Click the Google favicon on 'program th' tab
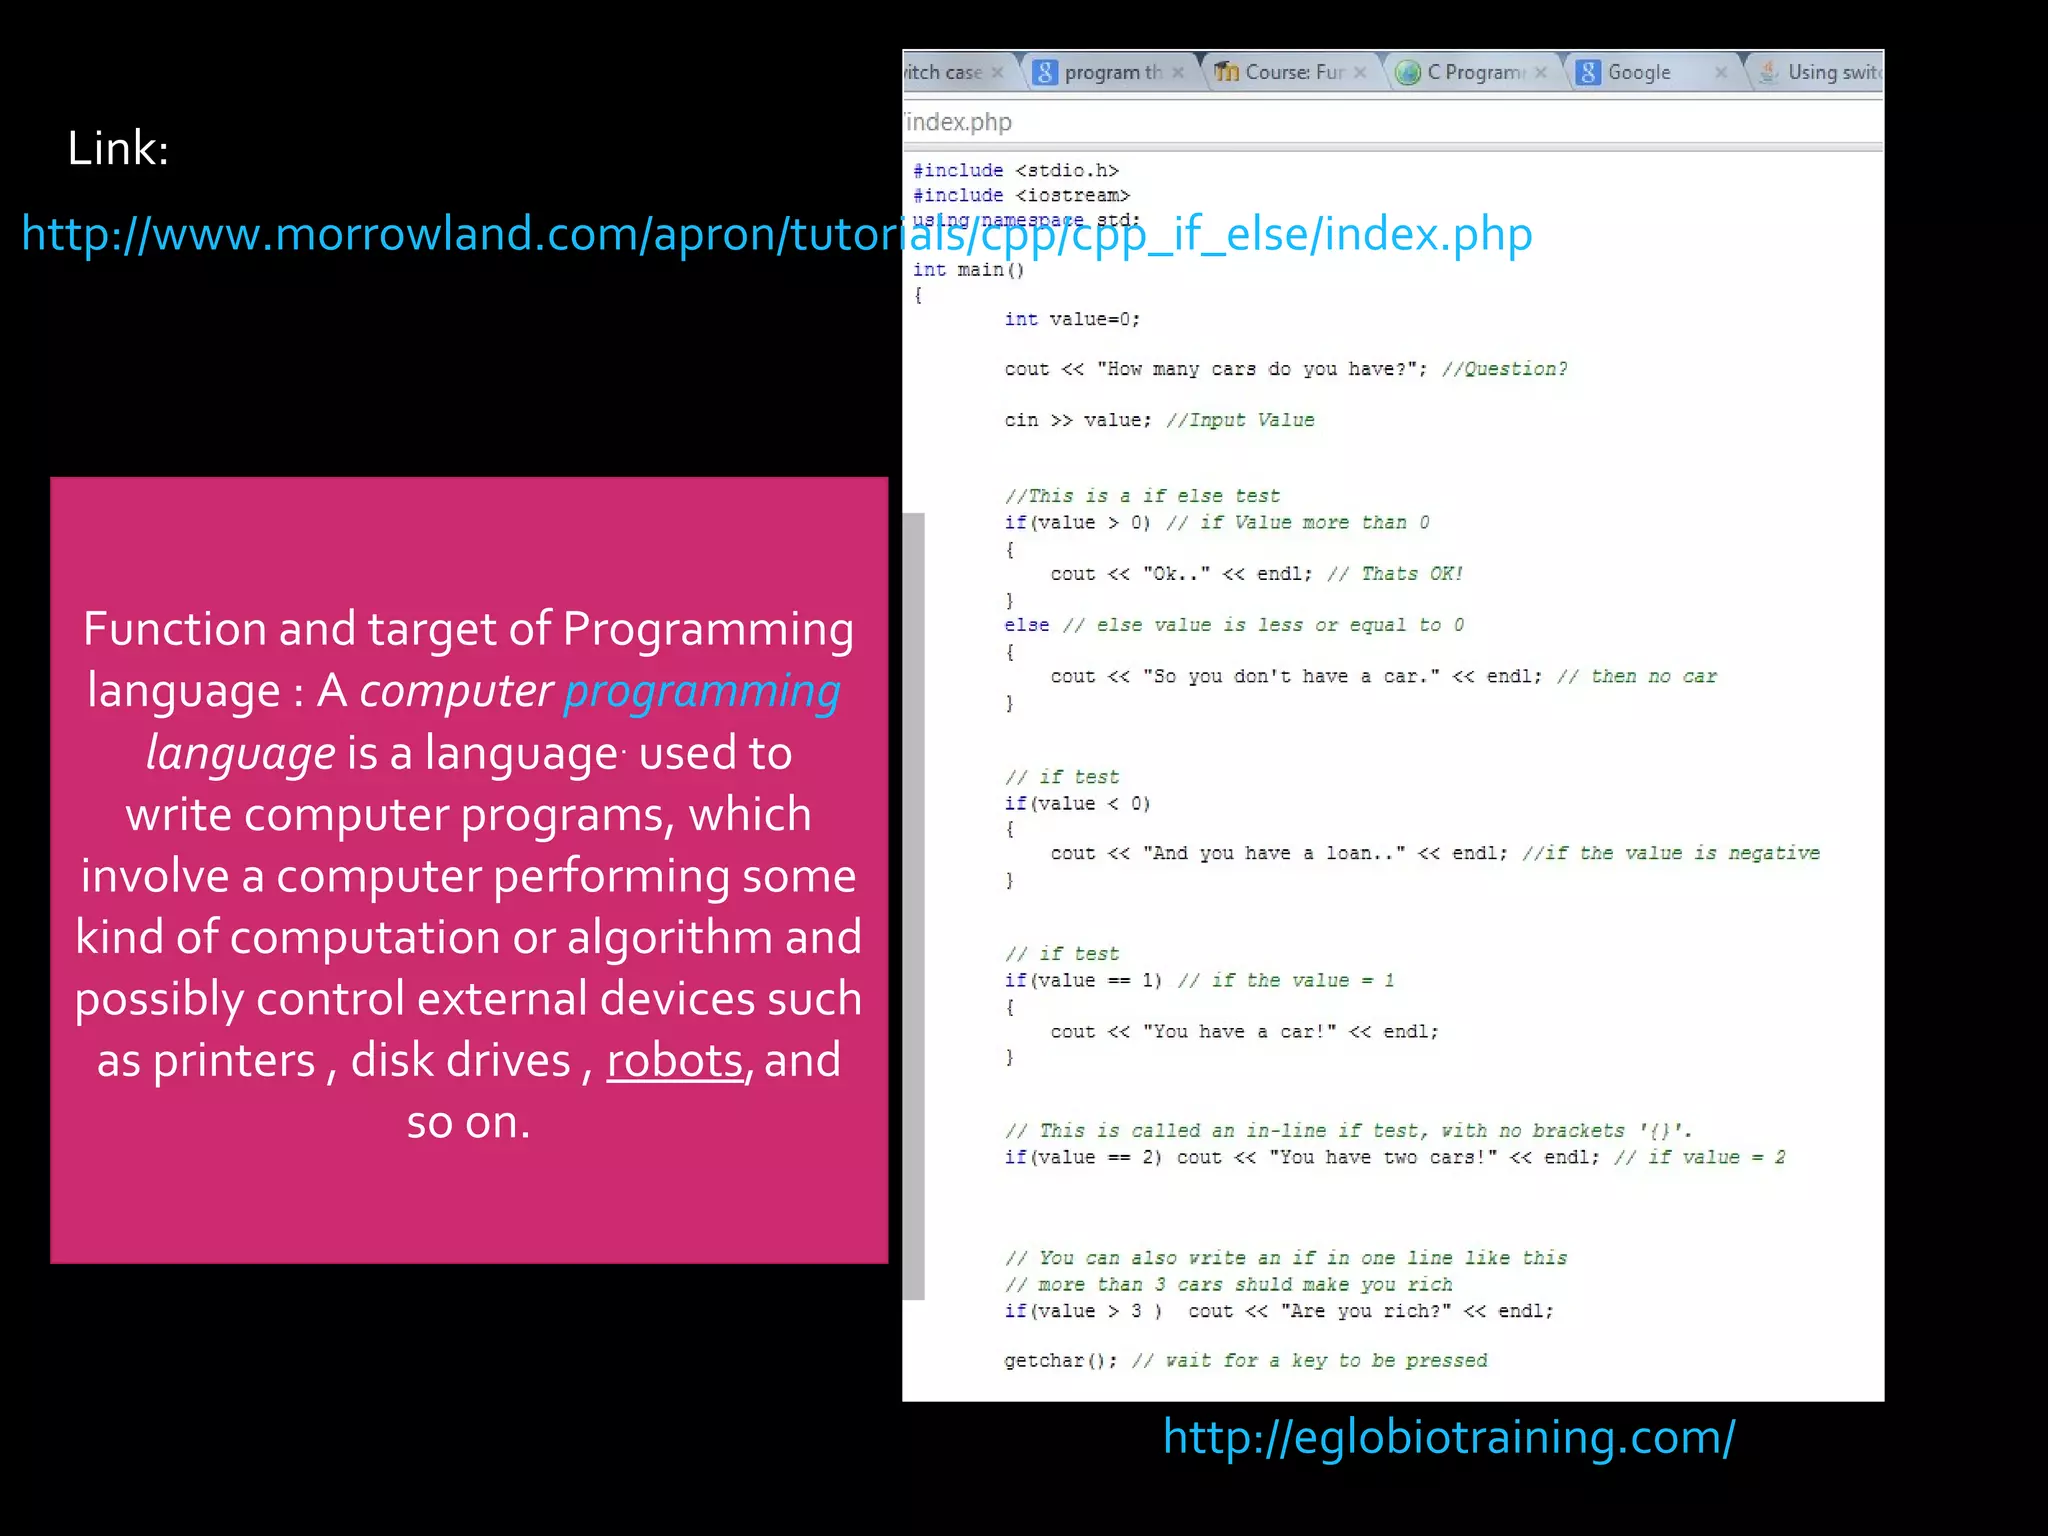 pos(1045,72)
